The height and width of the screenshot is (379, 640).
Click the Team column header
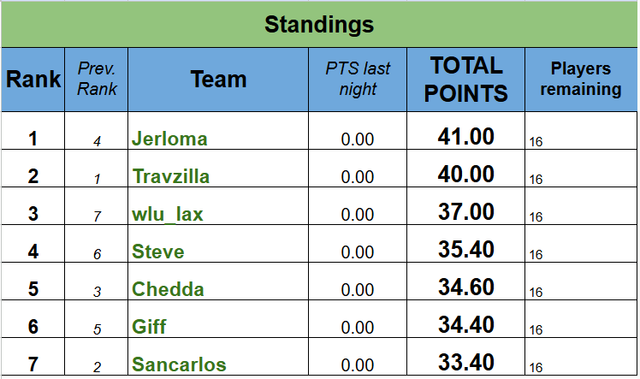tap(218, 79)
